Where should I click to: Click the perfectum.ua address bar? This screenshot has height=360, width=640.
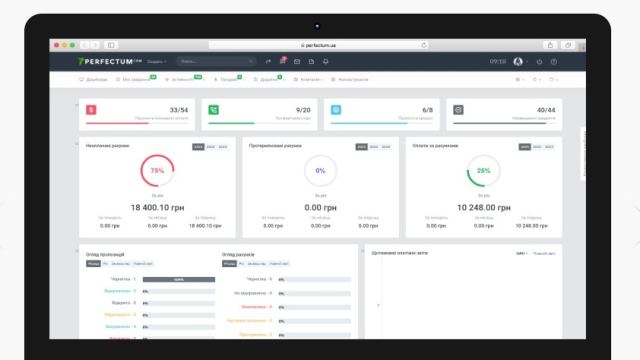[318, 45]
